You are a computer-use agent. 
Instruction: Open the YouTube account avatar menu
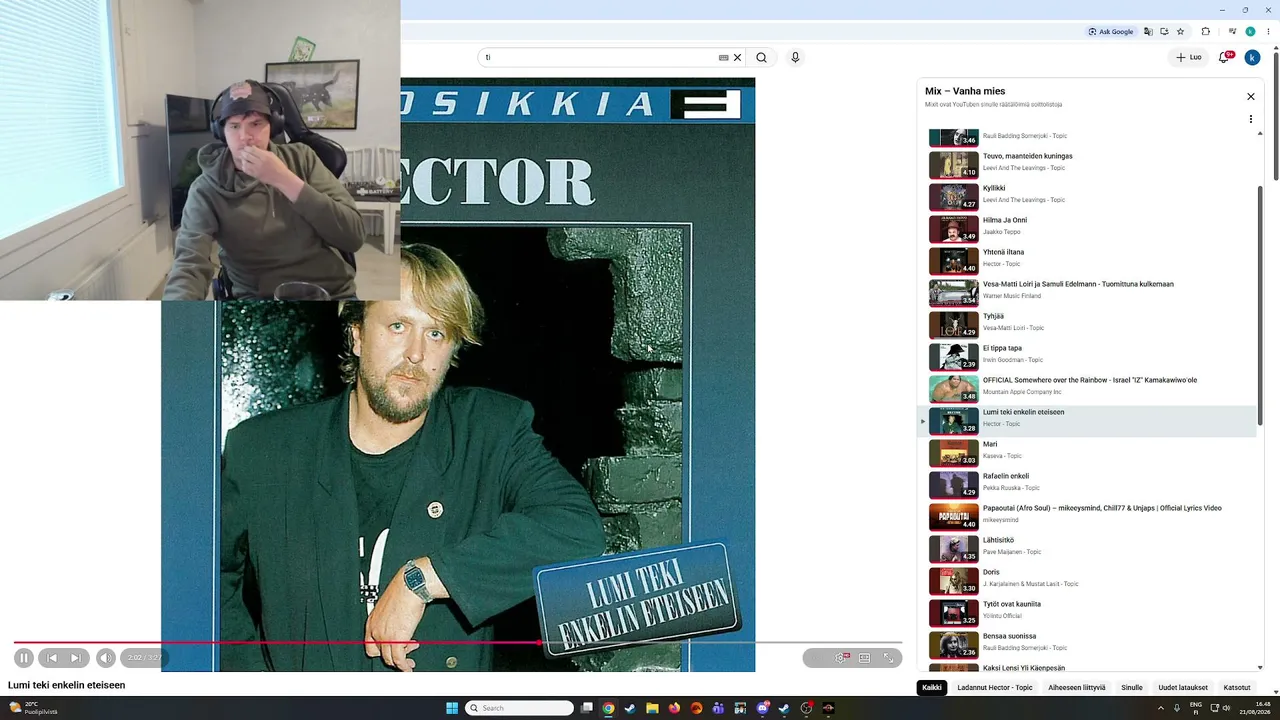[x=1252, y=57]
